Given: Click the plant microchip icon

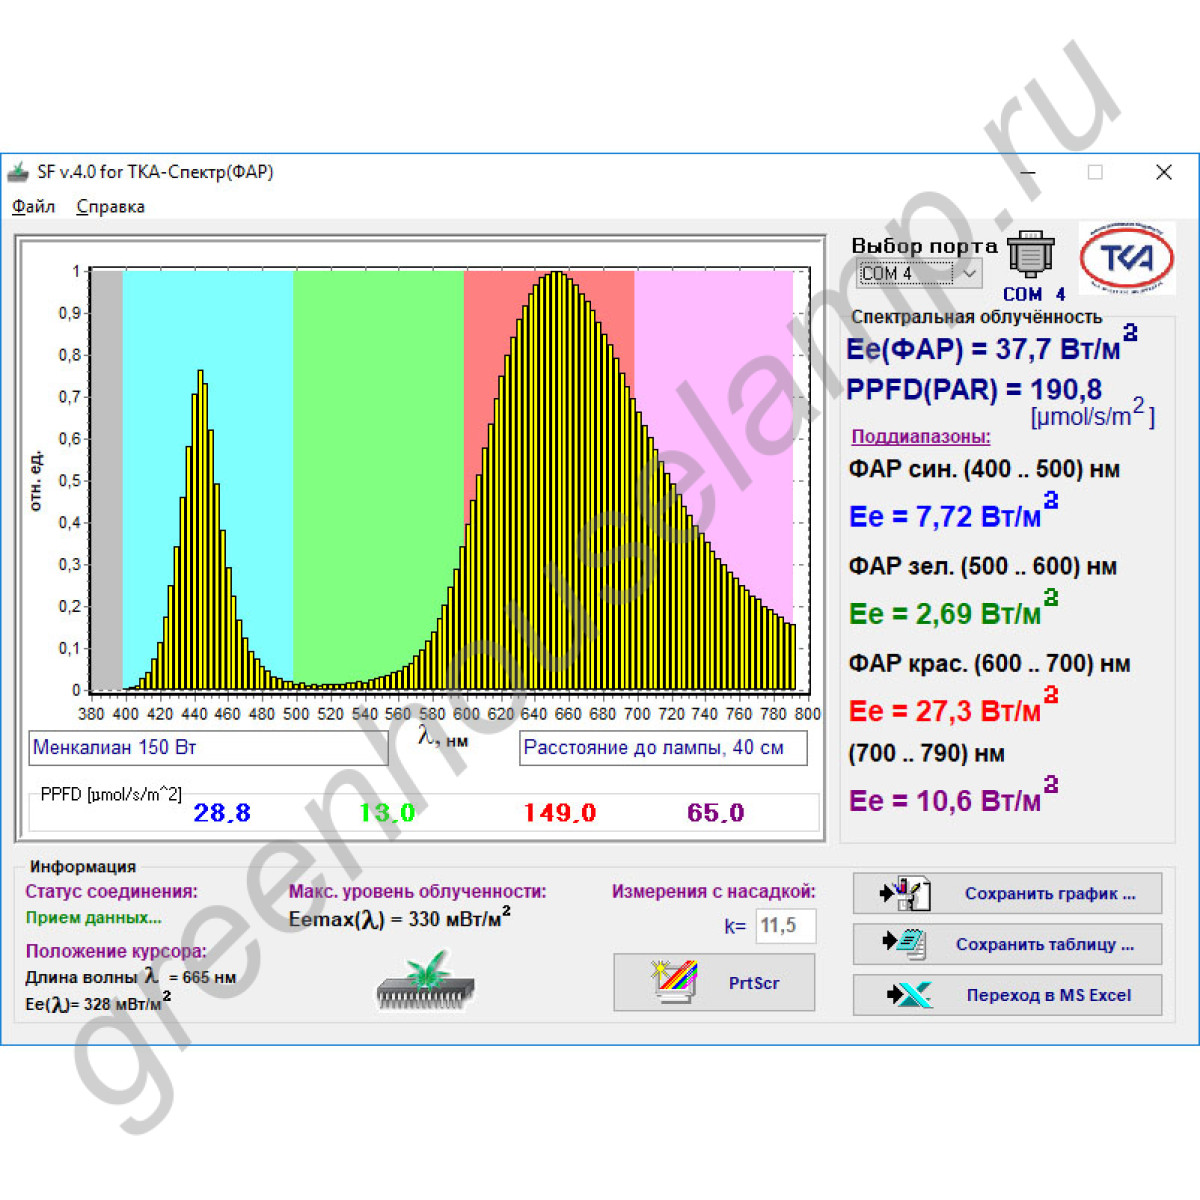Looking at the screenshot, I should 426,981.
